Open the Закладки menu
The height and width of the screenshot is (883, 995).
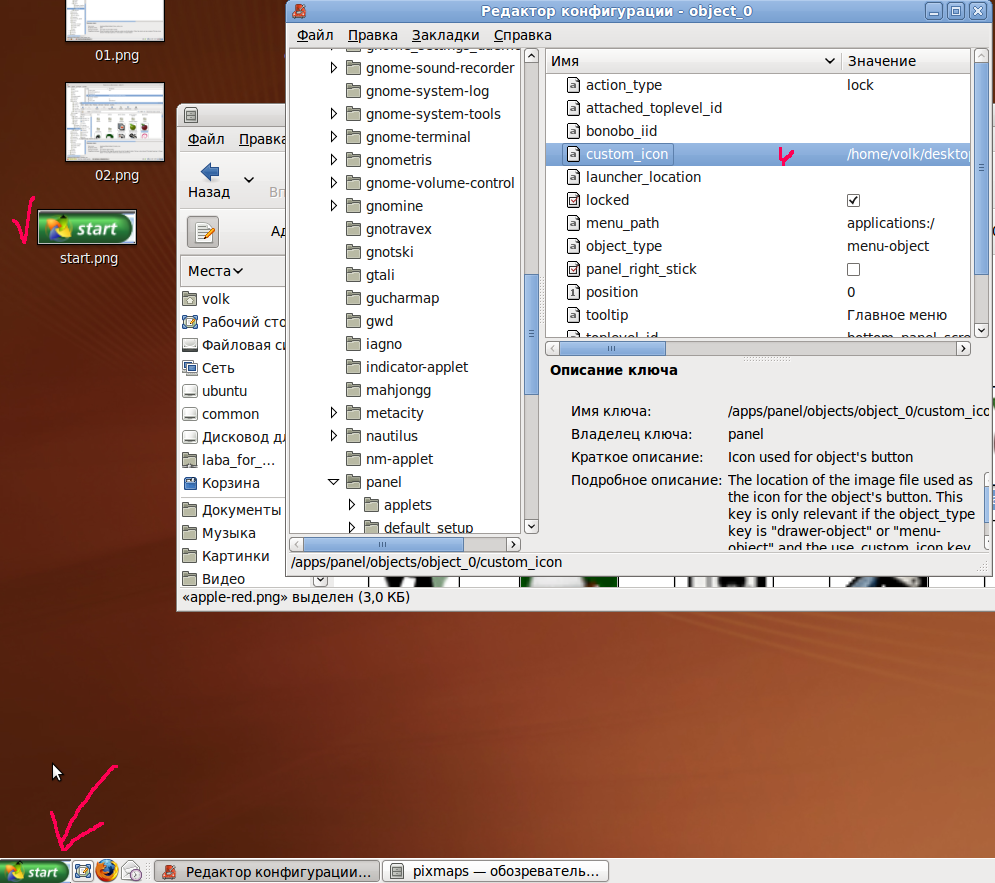tap(445, 35)
